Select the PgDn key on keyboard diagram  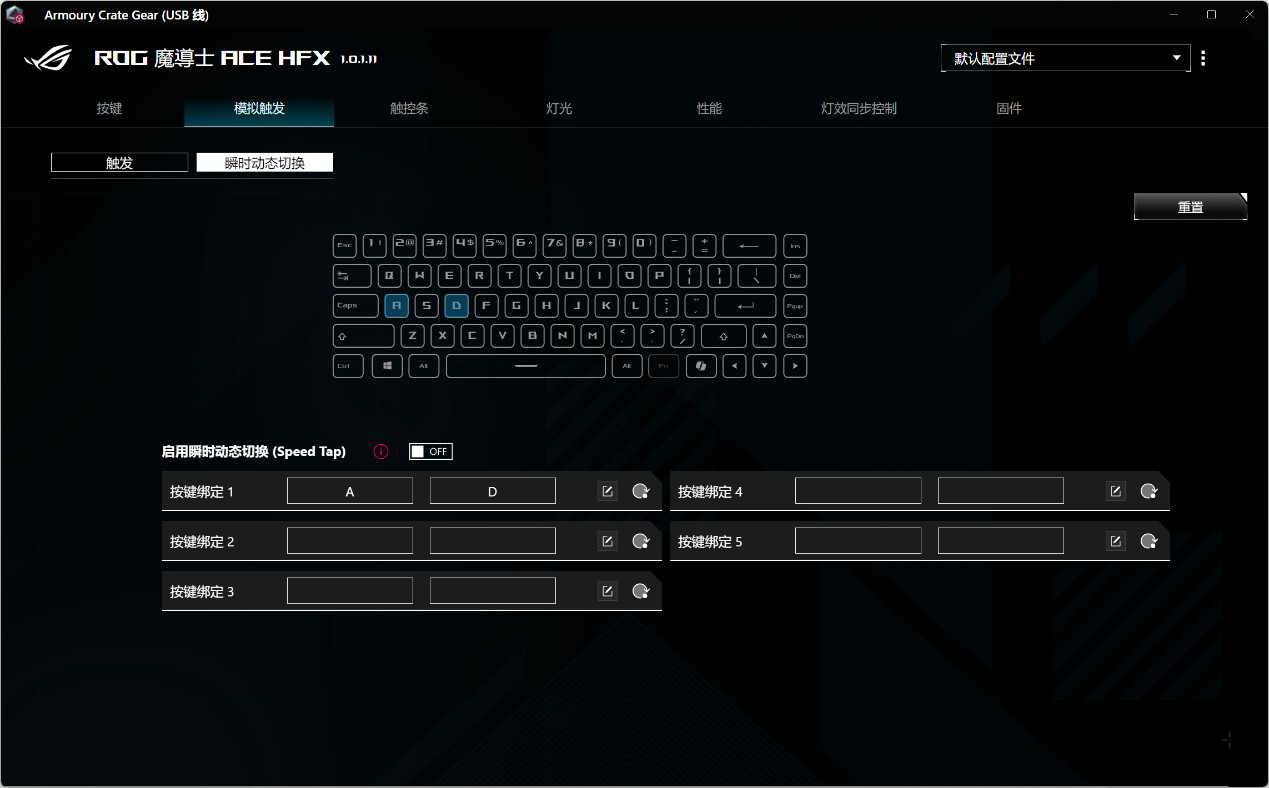pos(795,336)
